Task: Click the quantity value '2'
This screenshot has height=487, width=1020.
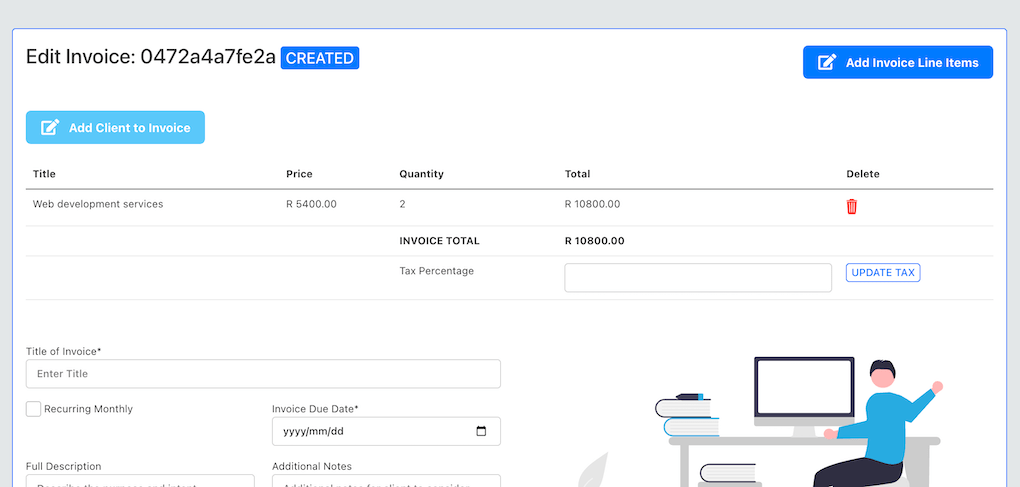Action: pos(403,204)
